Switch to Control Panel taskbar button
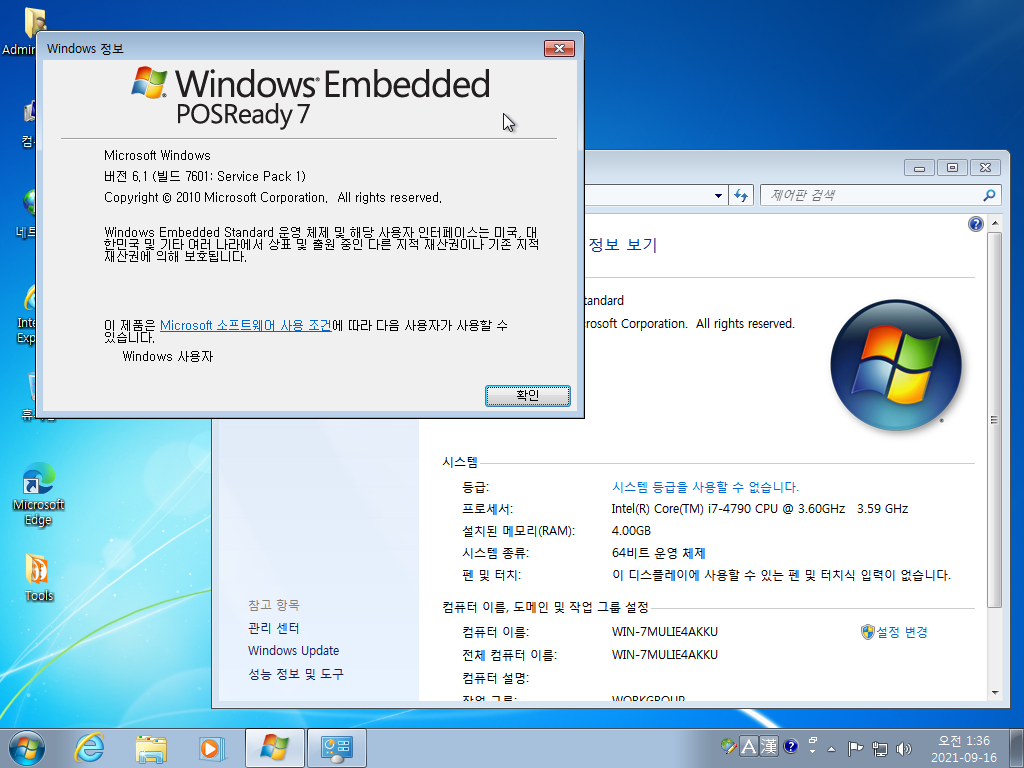 click(336, 748)
